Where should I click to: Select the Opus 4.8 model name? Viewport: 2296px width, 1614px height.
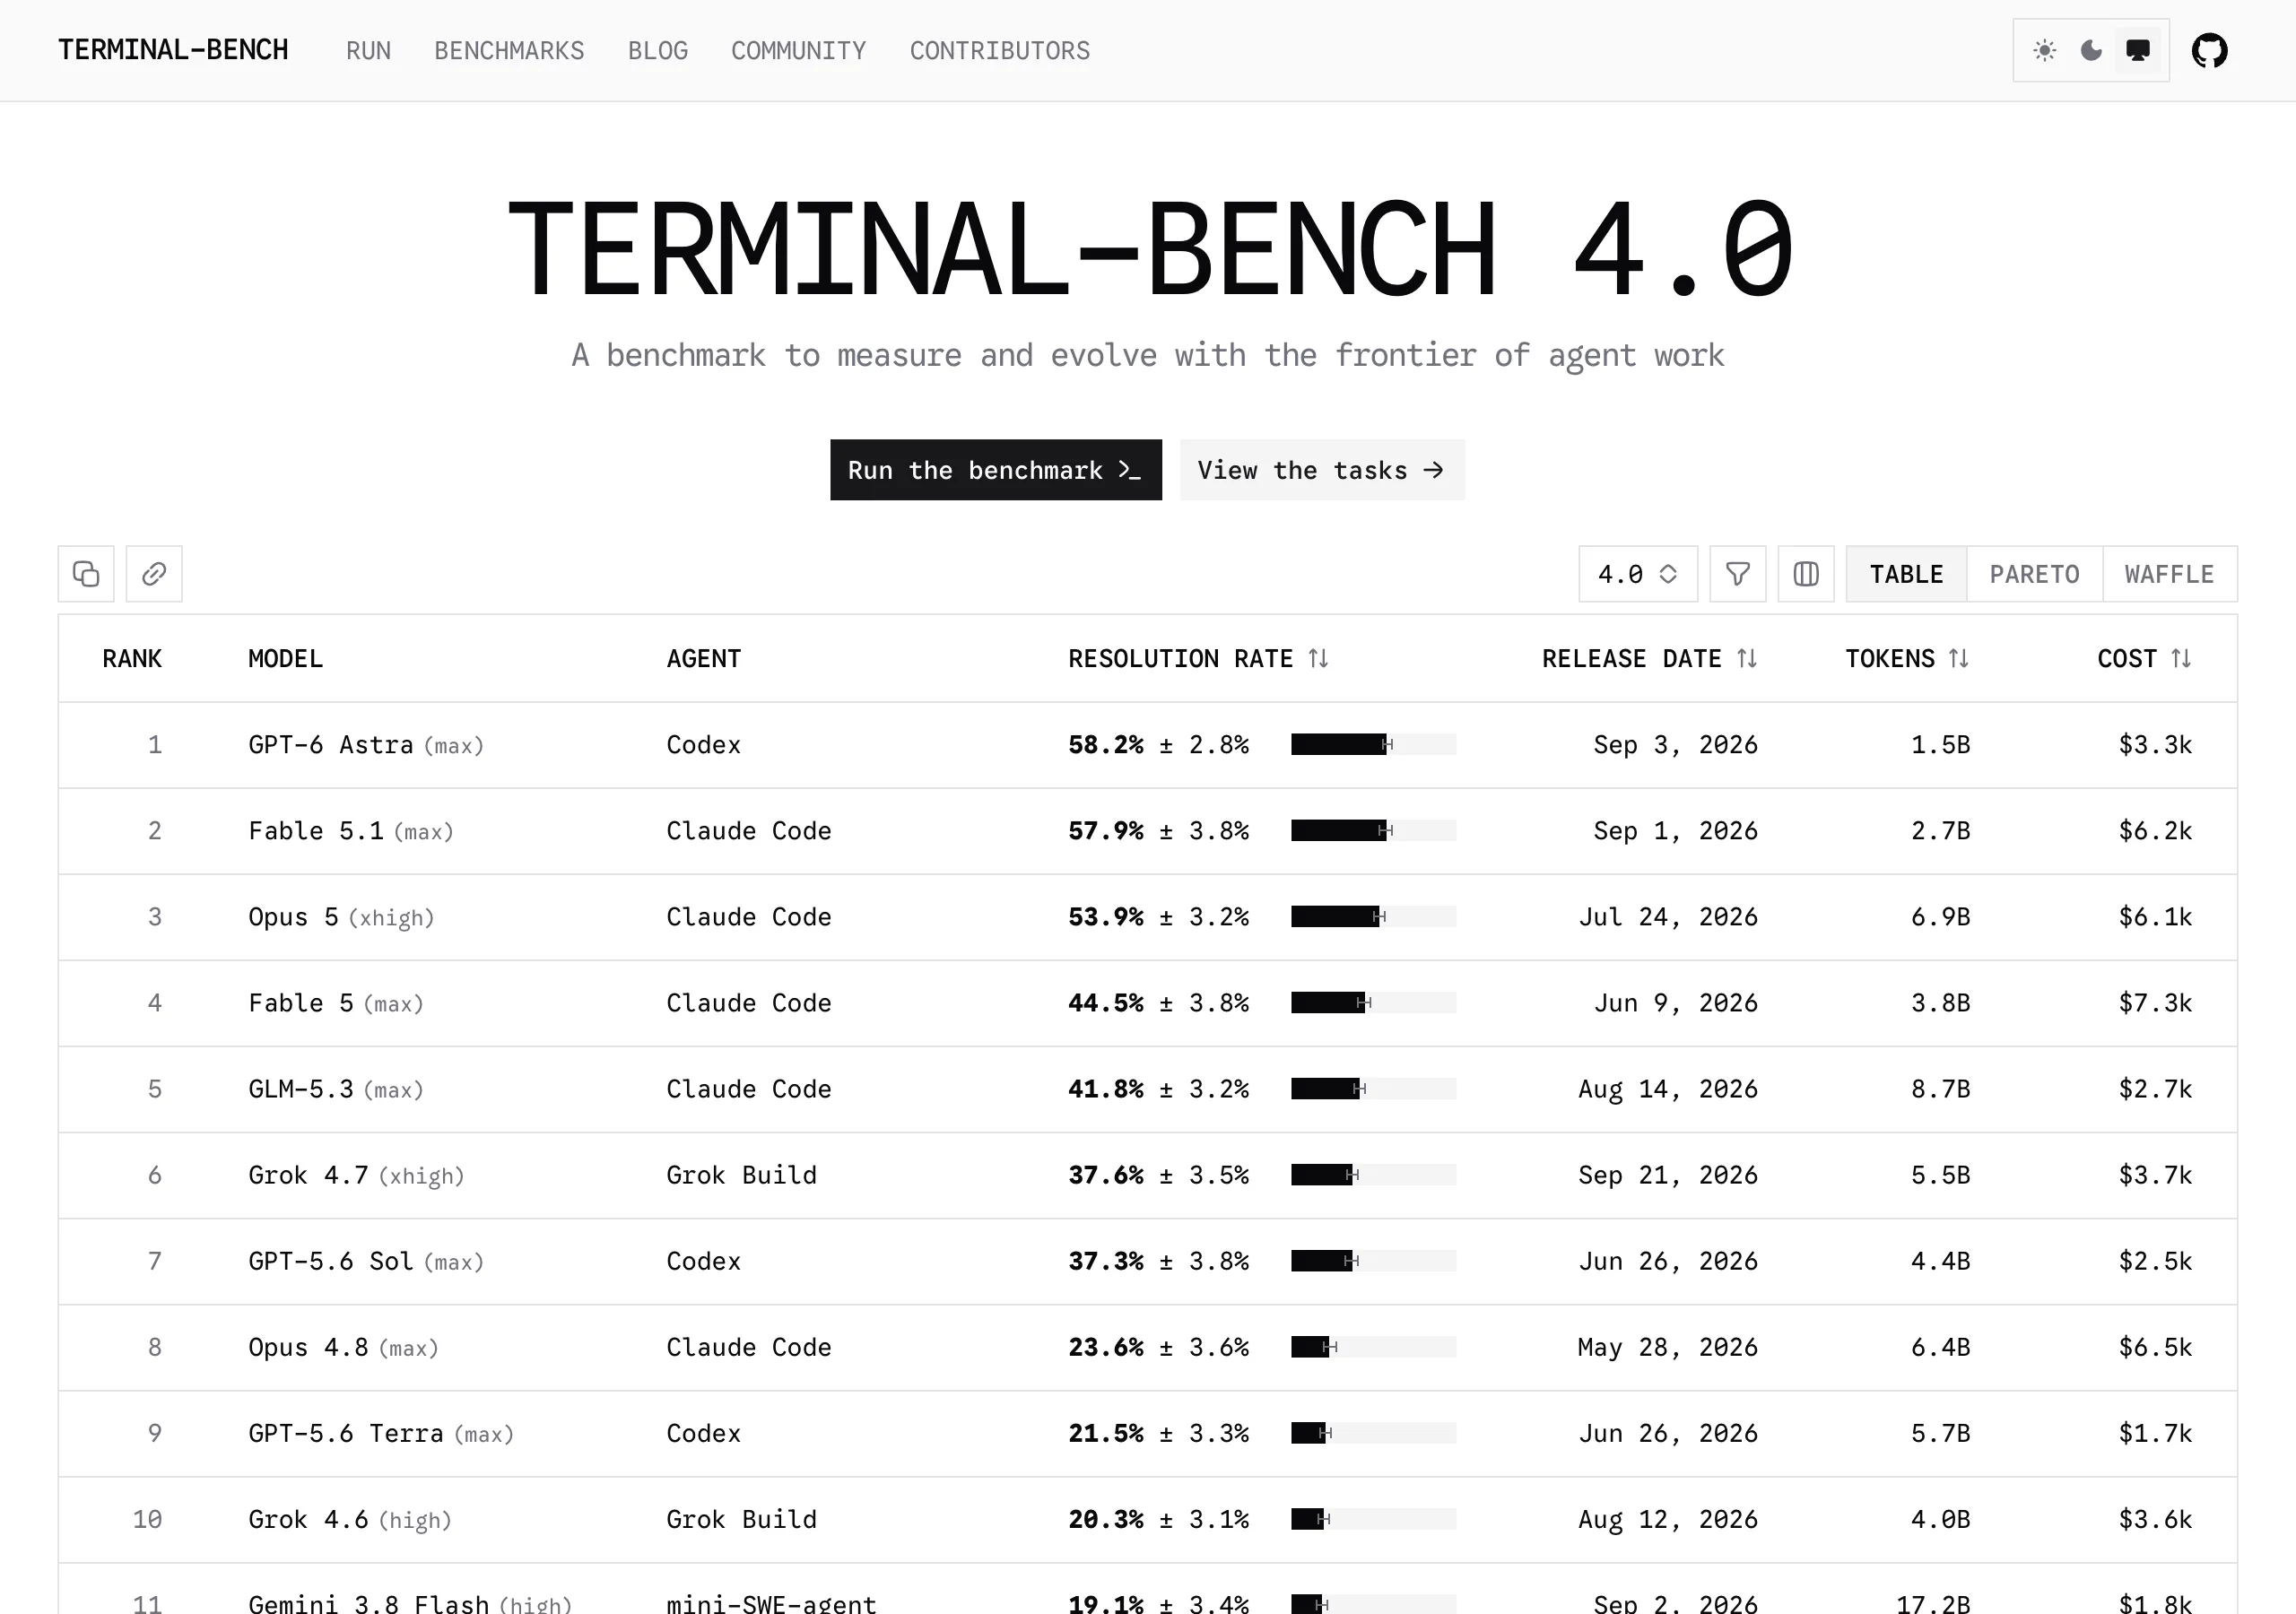(308, 1347)
